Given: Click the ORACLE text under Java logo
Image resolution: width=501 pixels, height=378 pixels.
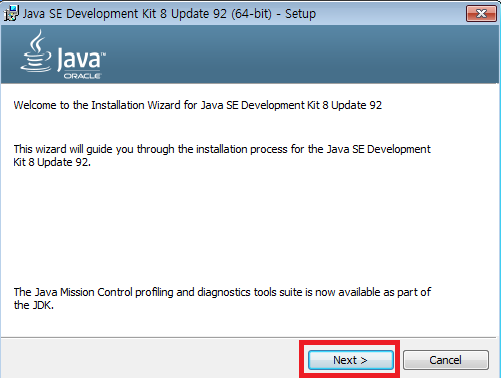Looking at the screenshot, I should tap(82, 76).
